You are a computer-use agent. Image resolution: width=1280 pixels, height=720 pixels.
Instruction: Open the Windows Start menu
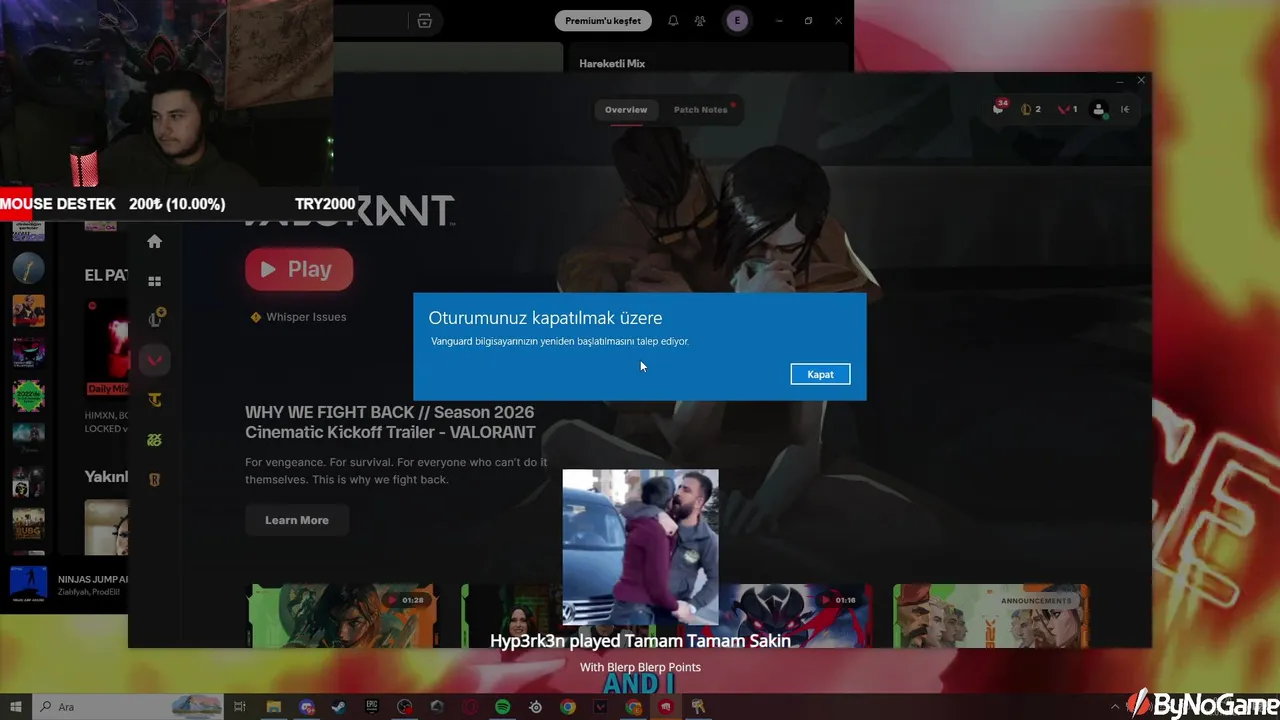(16, 707)
